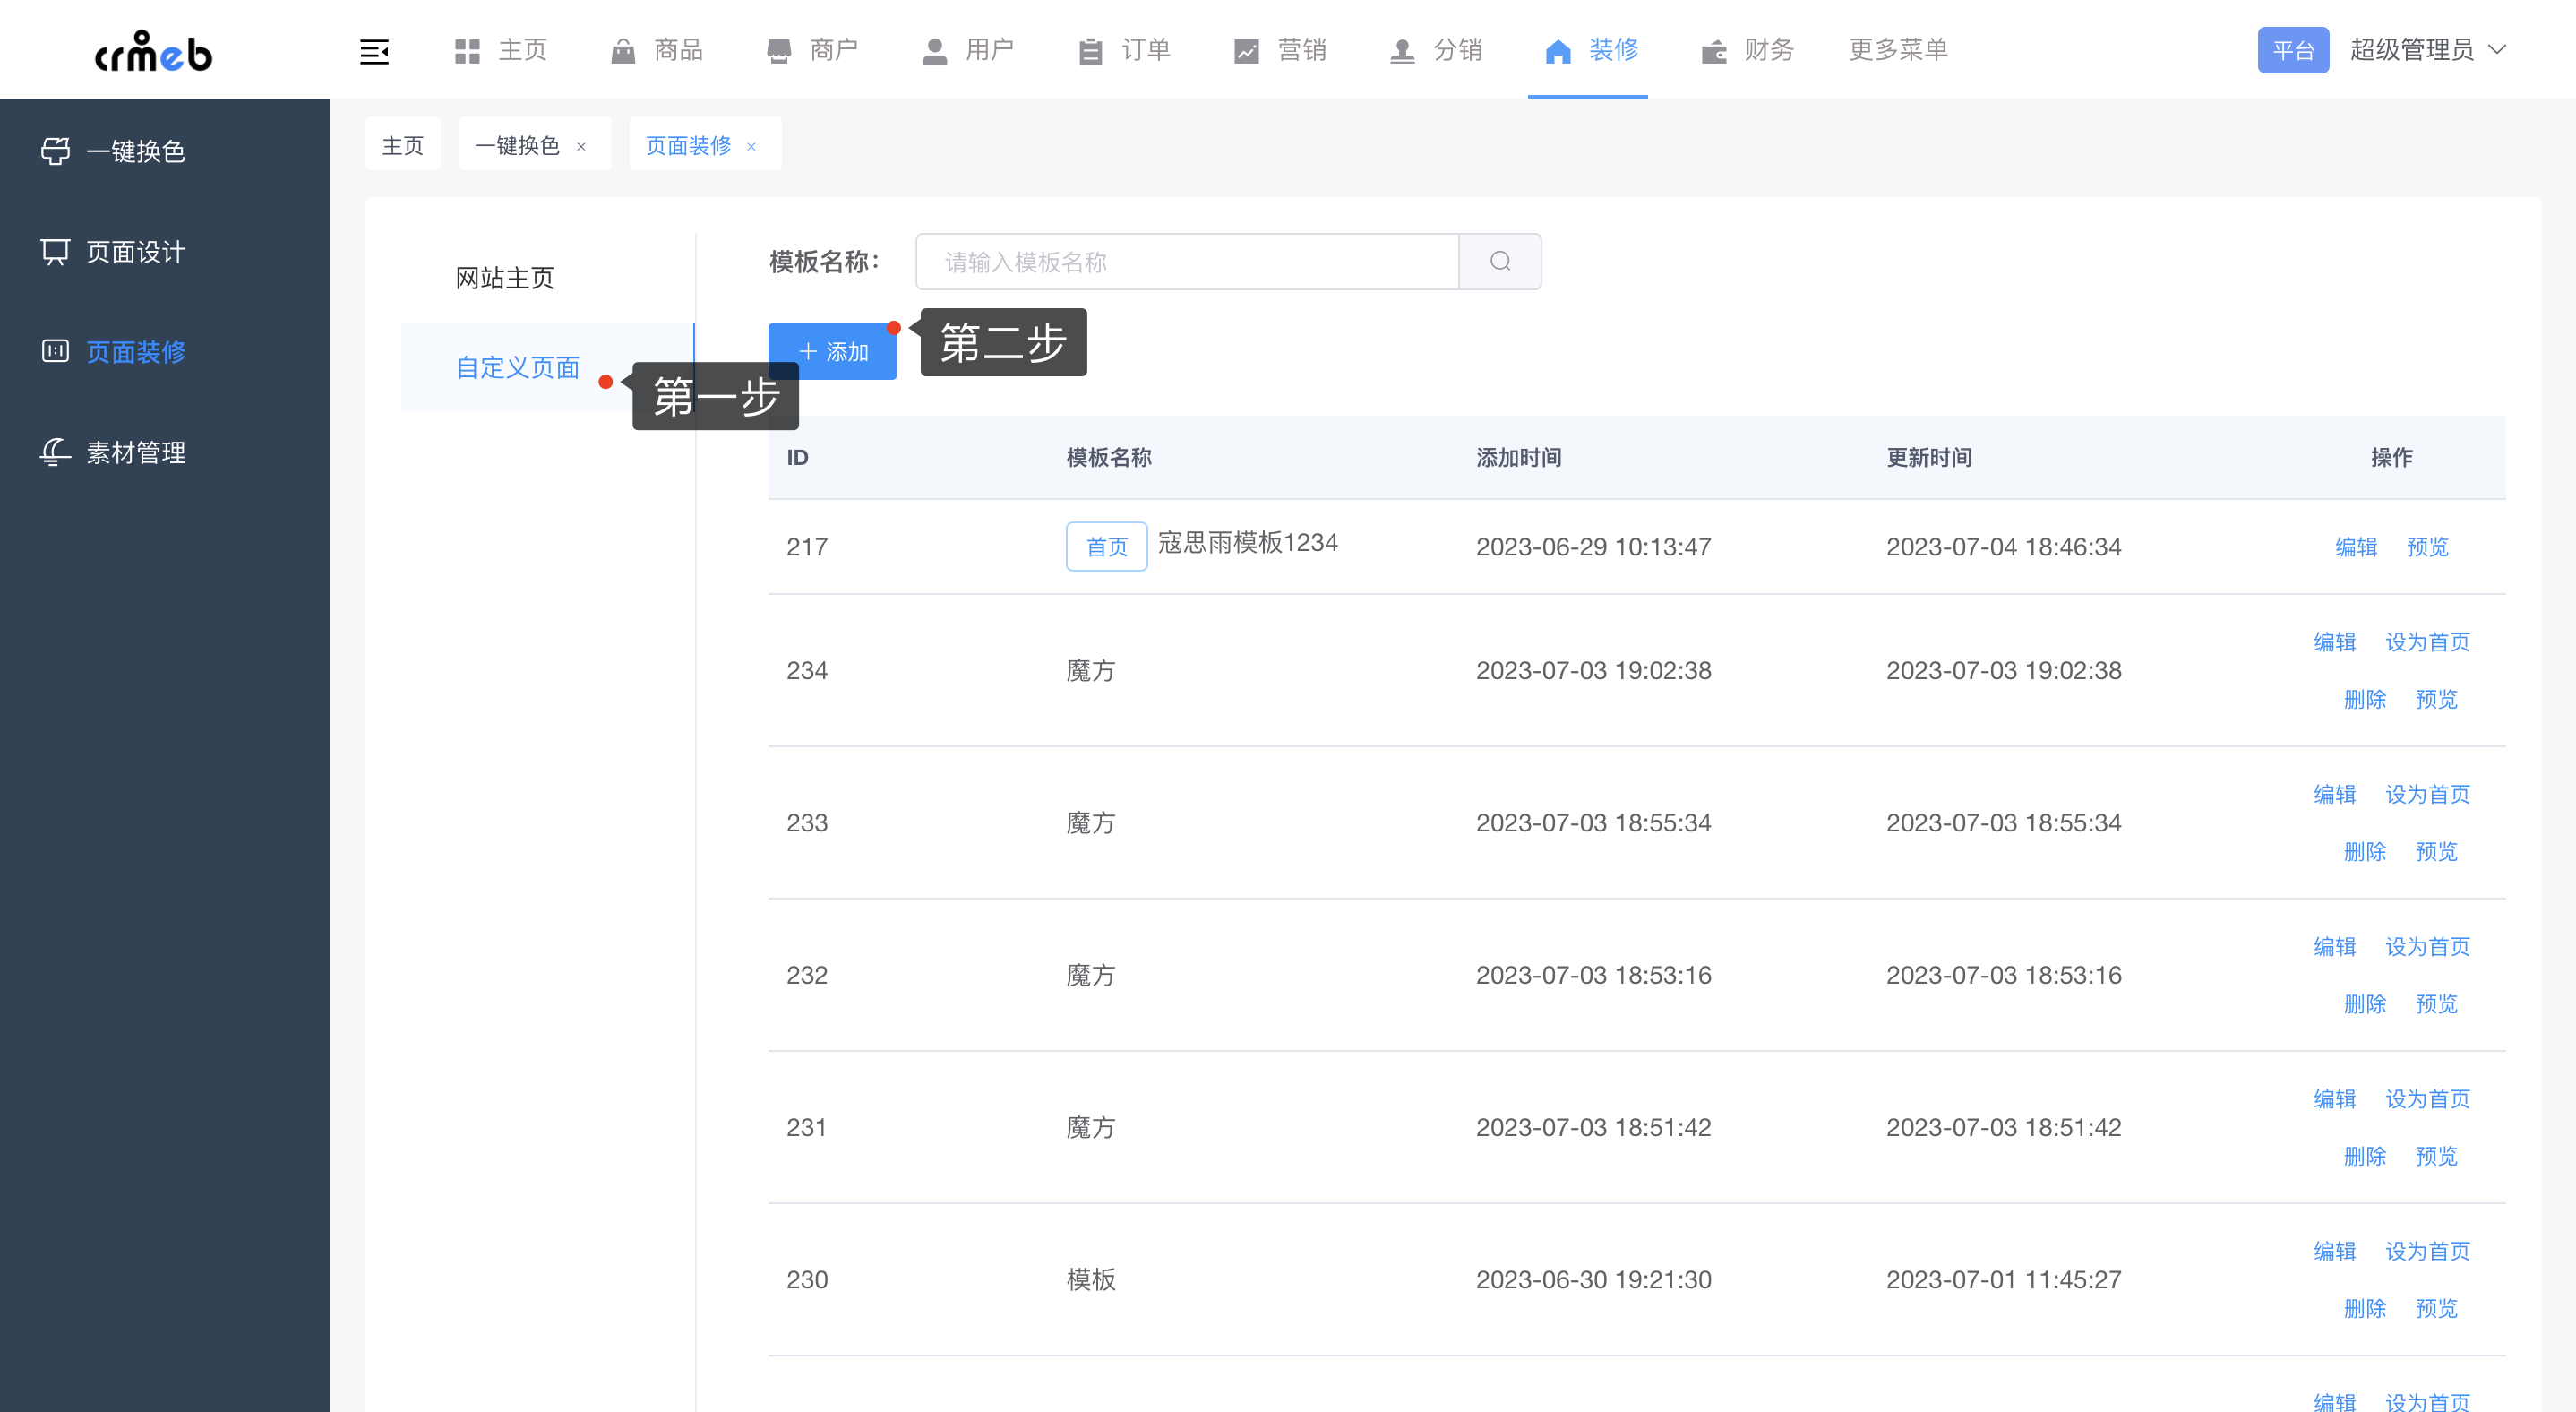
Task: Preview template 寇思雨模板1234 via 预览 link
Action: [x=2427, y=546]
